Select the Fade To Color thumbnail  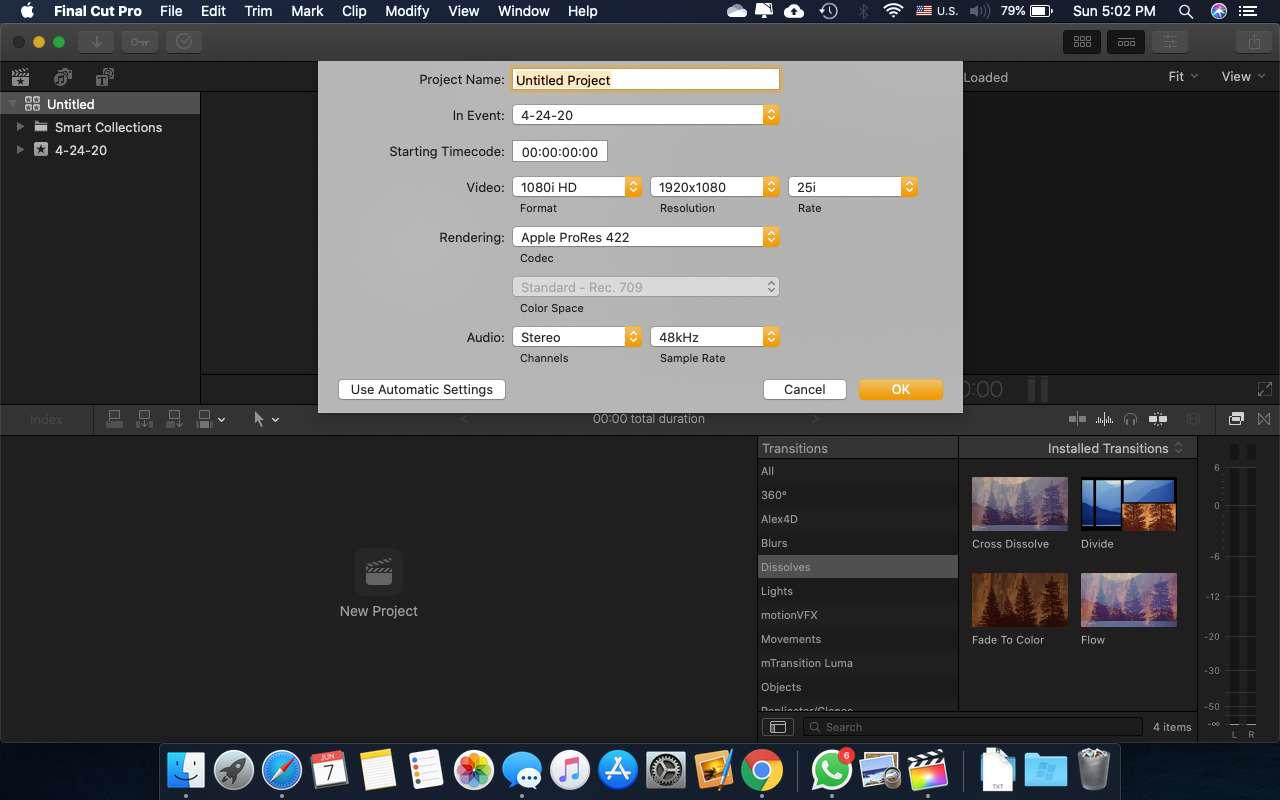pos(1020,600)
